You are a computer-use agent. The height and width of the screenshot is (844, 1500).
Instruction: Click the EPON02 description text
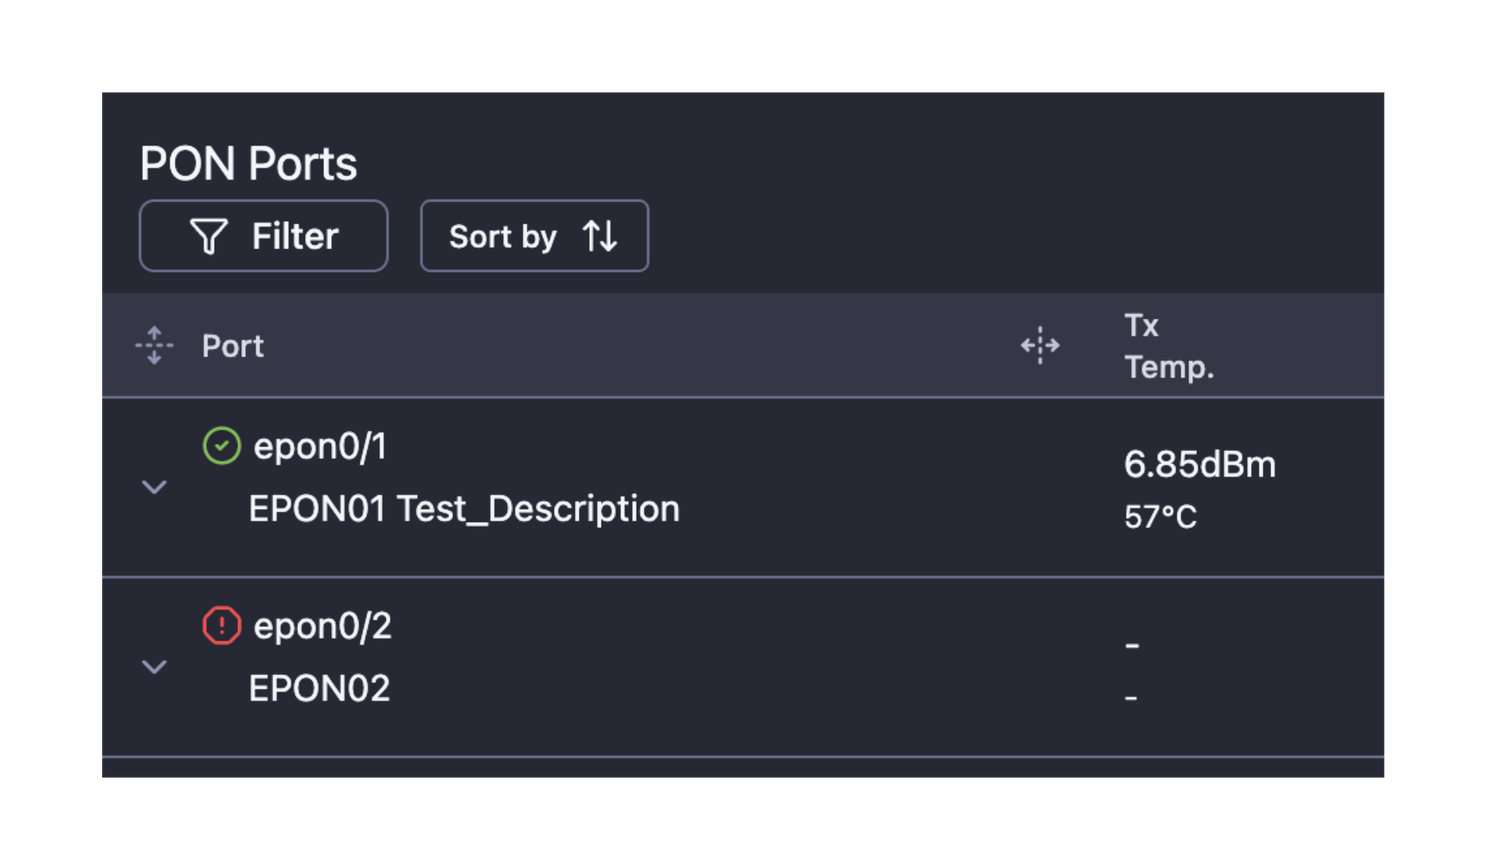319,689
